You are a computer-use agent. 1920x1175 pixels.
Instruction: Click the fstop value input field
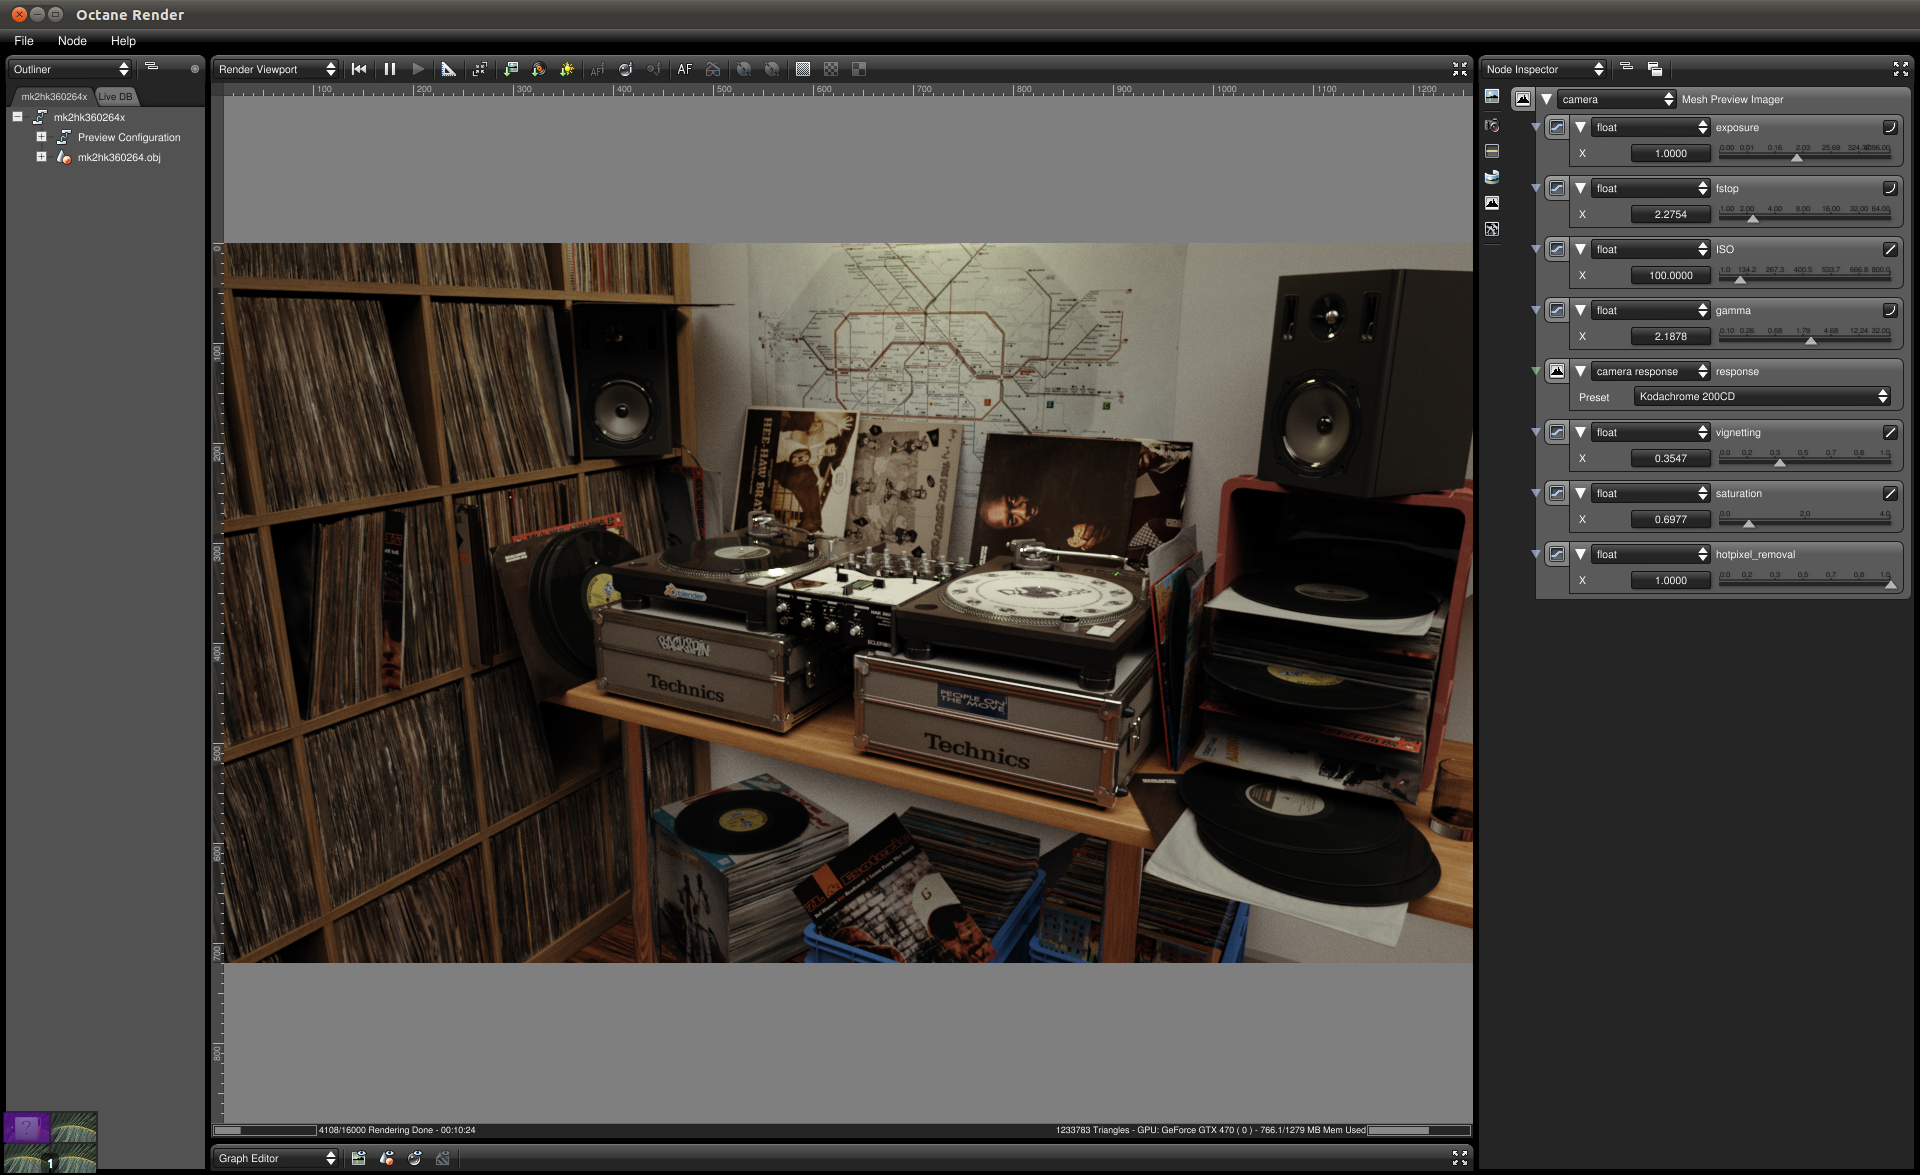point(1669,214)
